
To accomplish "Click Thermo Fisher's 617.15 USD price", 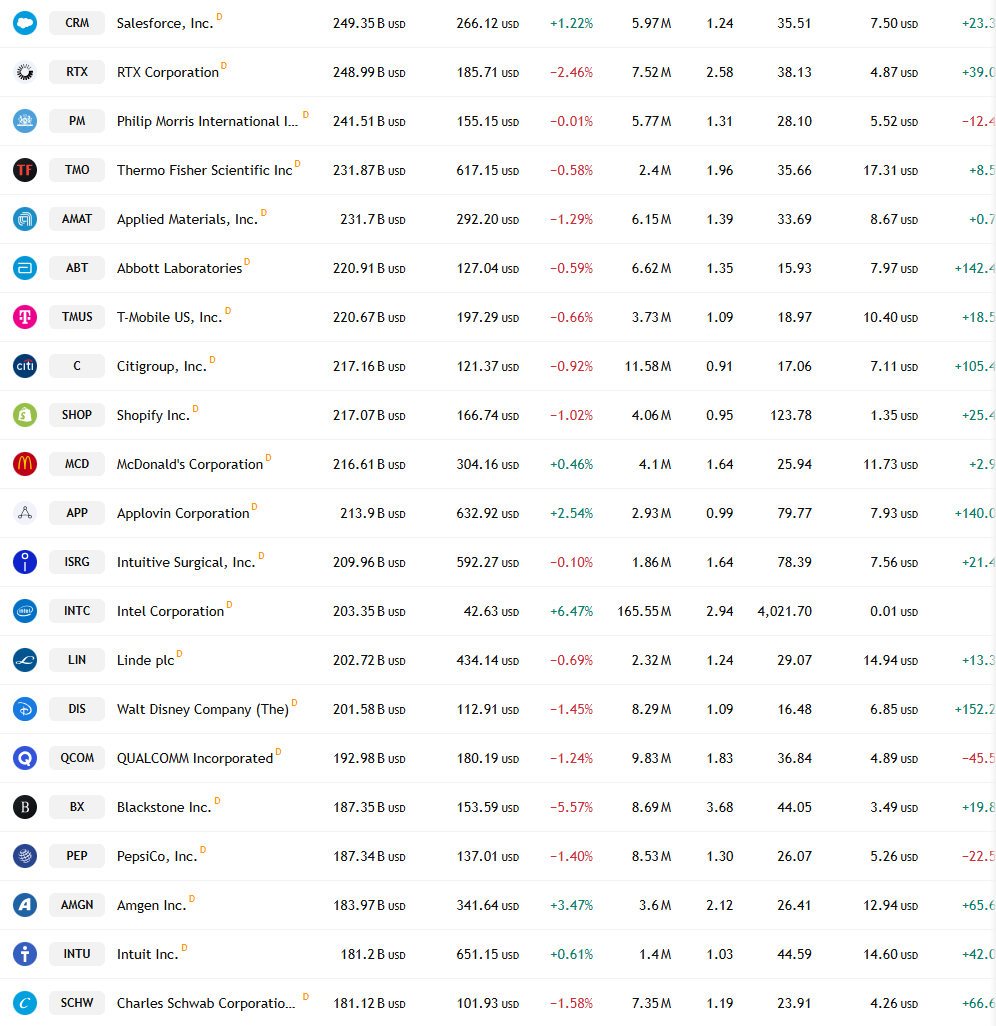I will coord(488,171).
